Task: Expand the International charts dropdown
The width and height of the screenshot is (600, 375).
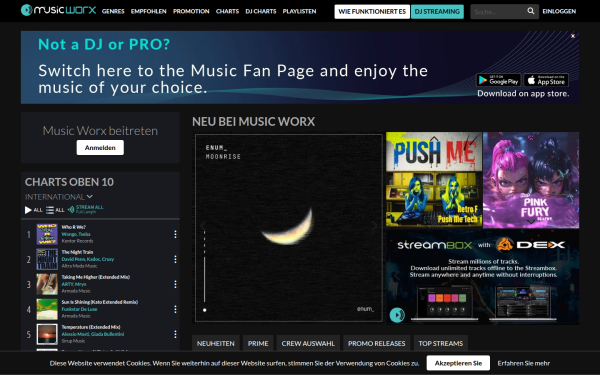Action: (59, 197)
